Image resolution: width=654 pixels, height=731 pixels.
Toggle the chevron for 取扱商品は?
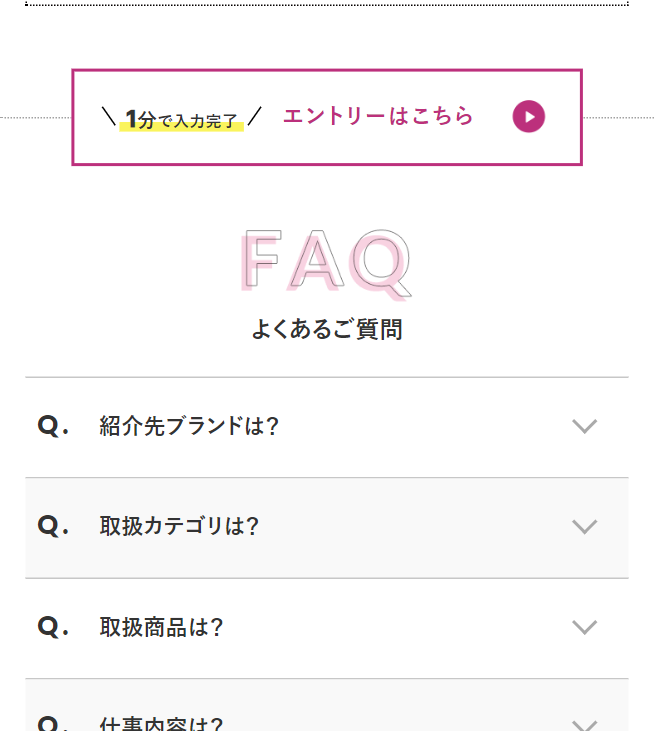click(584, 628)
